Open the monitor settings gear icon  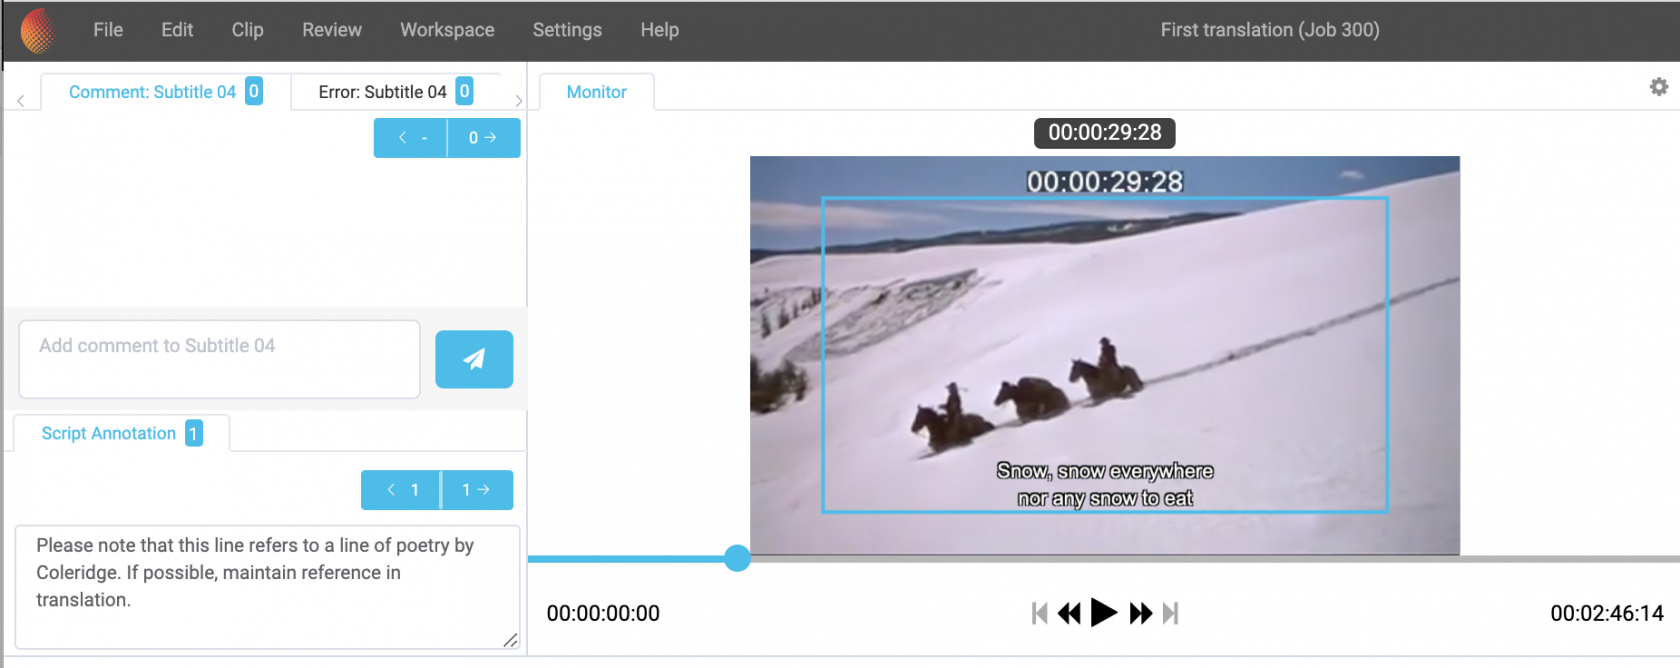click(x=1658, y=87)
